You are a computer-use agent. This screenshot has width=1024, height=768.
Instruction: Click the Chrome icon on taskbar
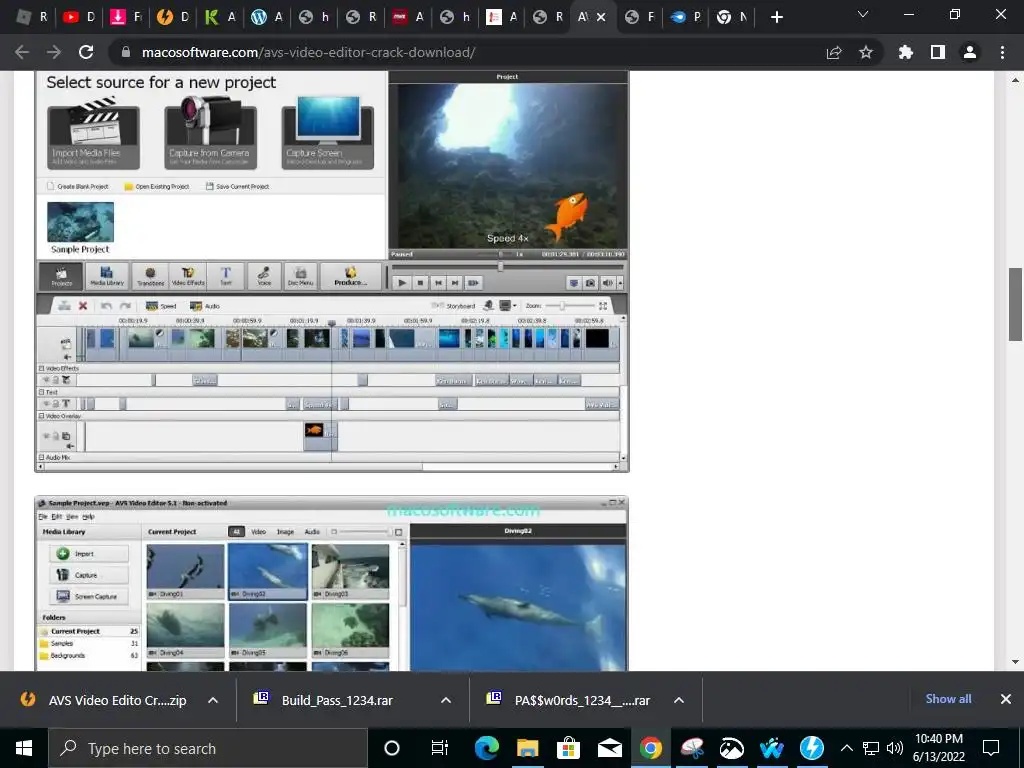pos(650,748)
